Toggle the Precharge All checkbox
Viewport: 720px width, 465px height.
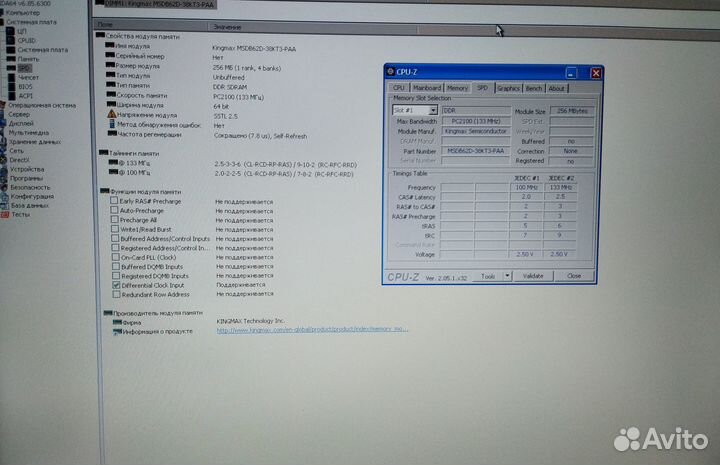[x=115, y=219]
